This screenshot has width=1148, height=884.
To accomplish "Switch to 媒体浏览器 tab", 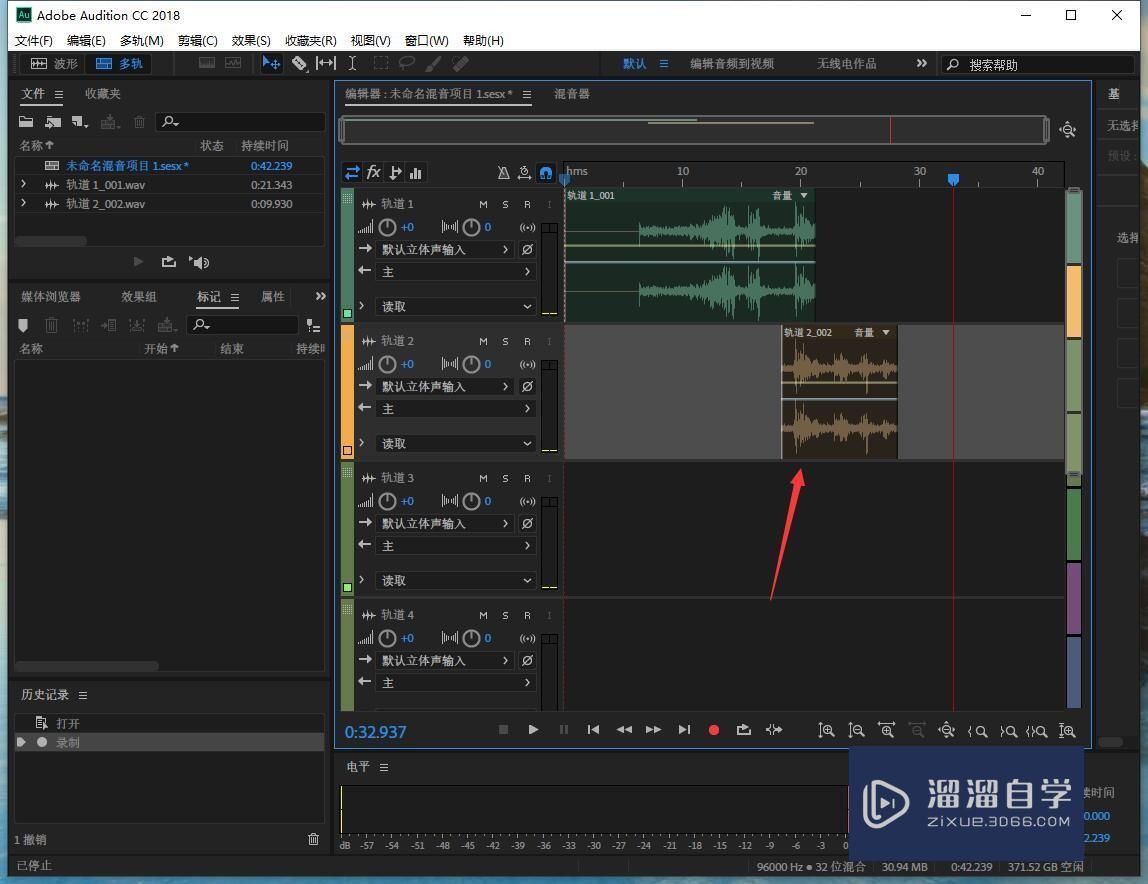I will pos(51,297).
